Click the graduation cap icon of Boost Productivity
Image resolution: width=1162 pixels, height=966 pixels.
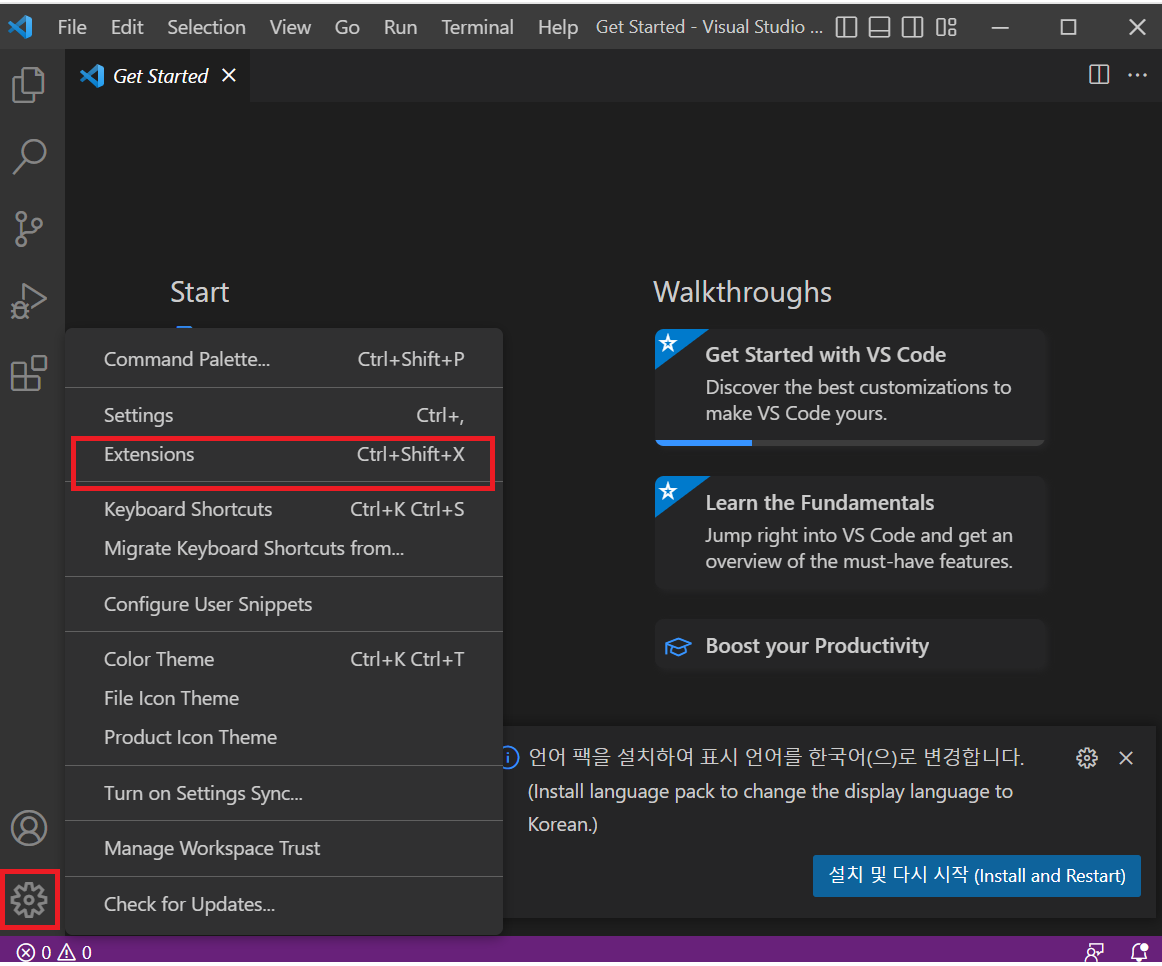pyautogui.click(x=677, y=647)
